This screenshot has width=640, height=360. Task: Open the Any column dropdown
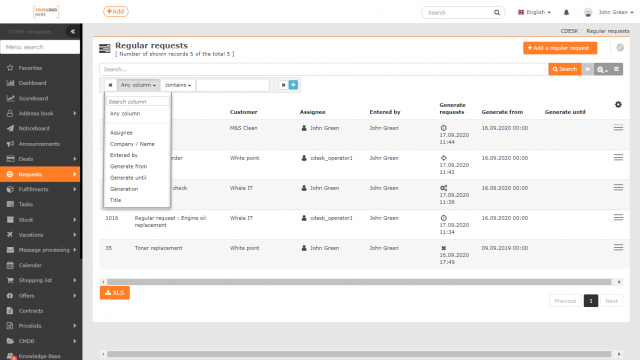[138, 85]
